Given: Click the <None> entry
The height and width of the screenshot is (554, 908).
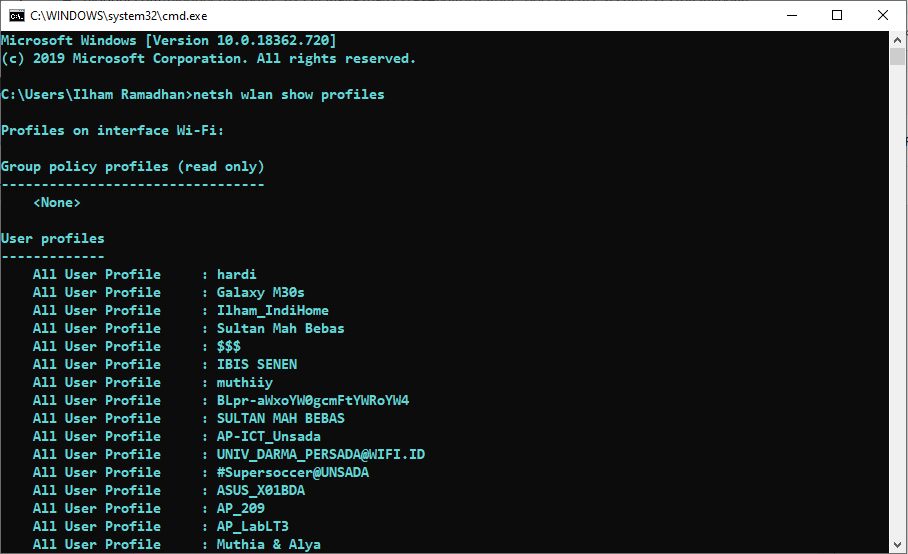Looking at the screenshot, I should [x=57, y=203].
